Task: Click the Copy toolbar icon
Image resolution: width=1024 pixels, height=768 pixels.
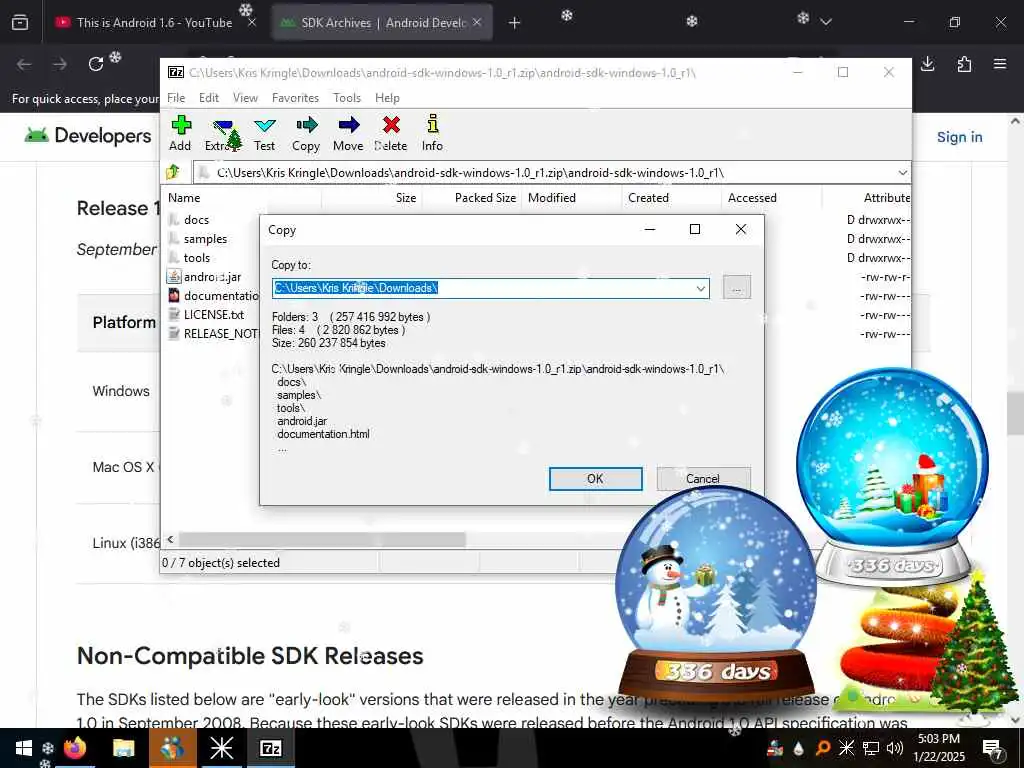Action: point(306,125)
